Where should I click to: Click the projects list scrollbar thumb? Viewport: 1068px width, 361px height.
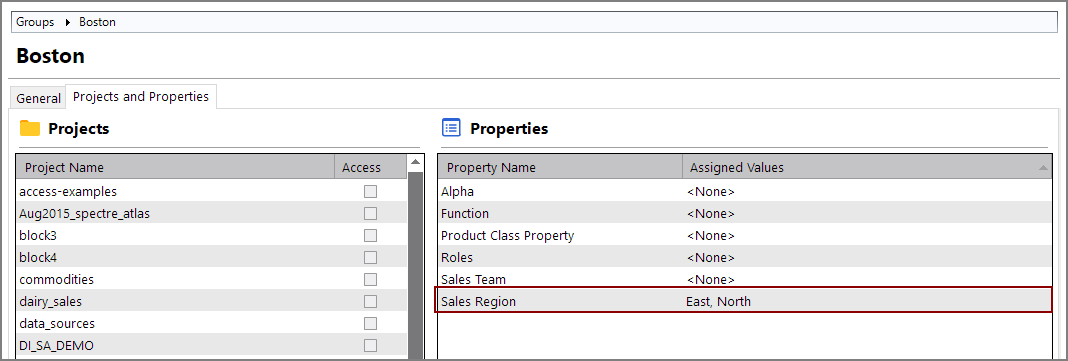tap(415, 266)
